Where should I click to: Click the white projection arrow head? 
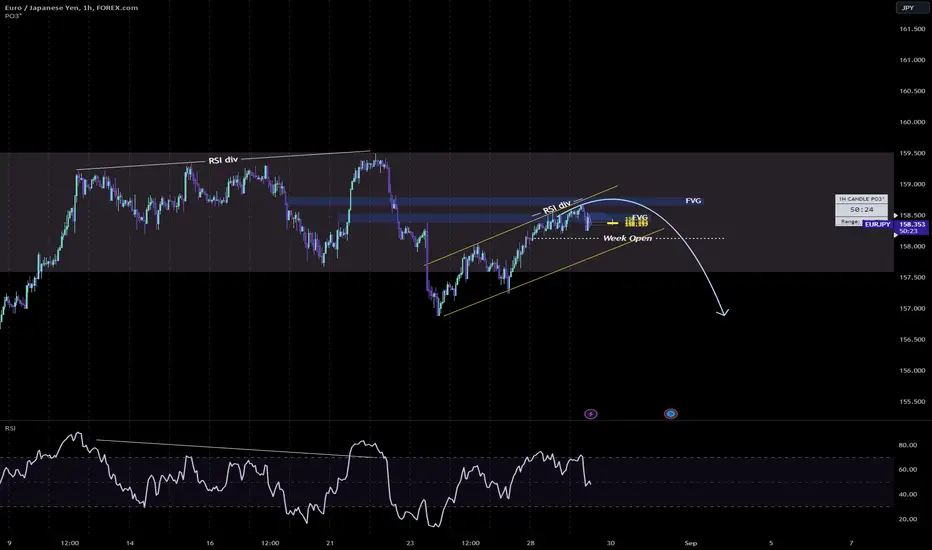723,312
